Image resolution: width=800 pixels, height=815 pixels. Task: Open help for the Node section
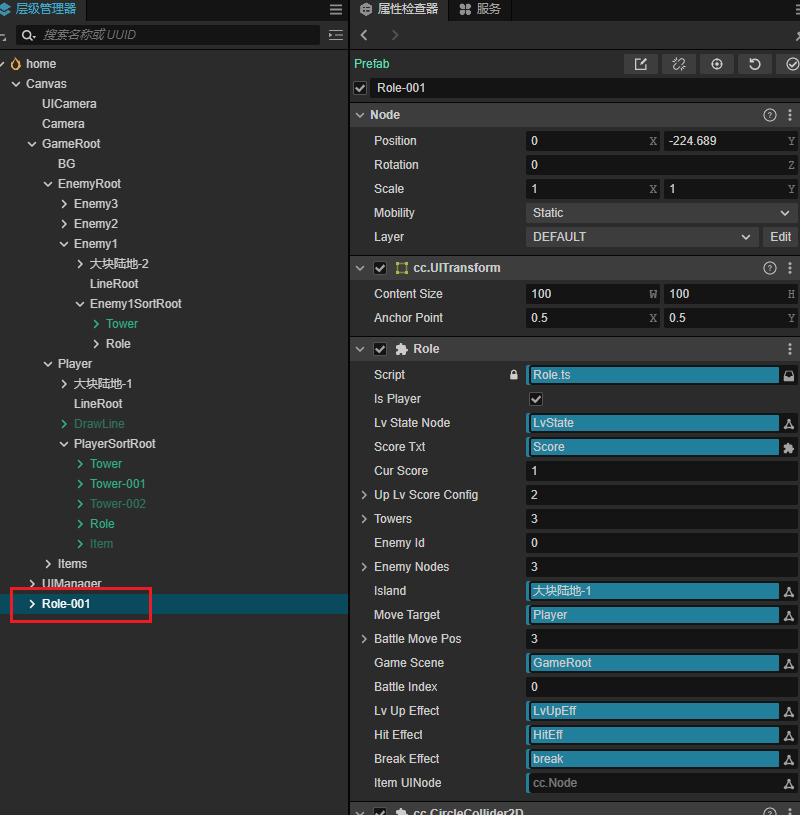[770, 115]
